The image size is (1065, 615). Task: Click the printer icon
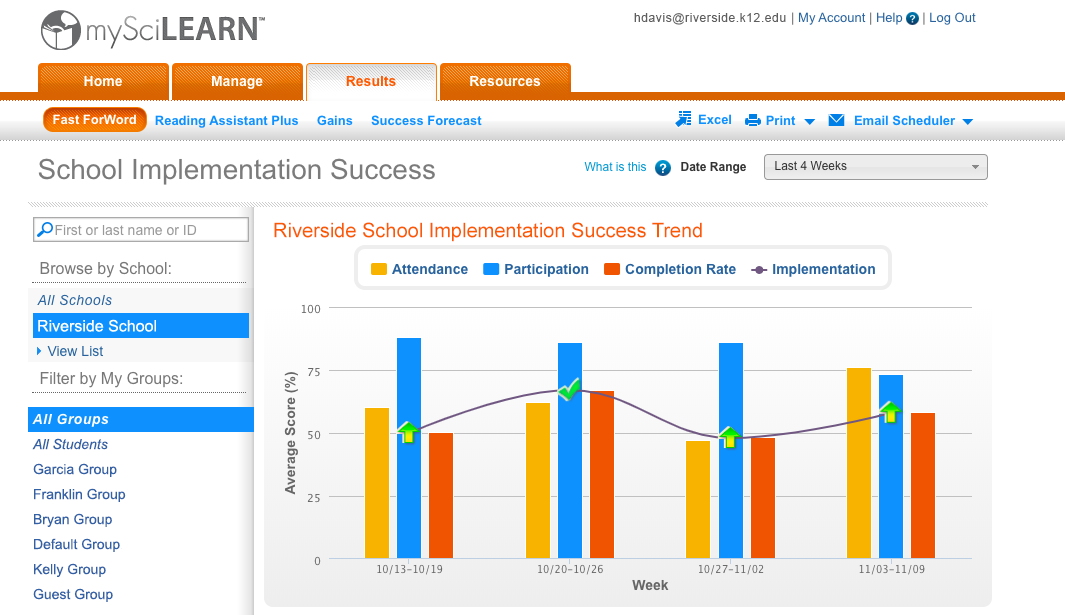coord(753,121)
